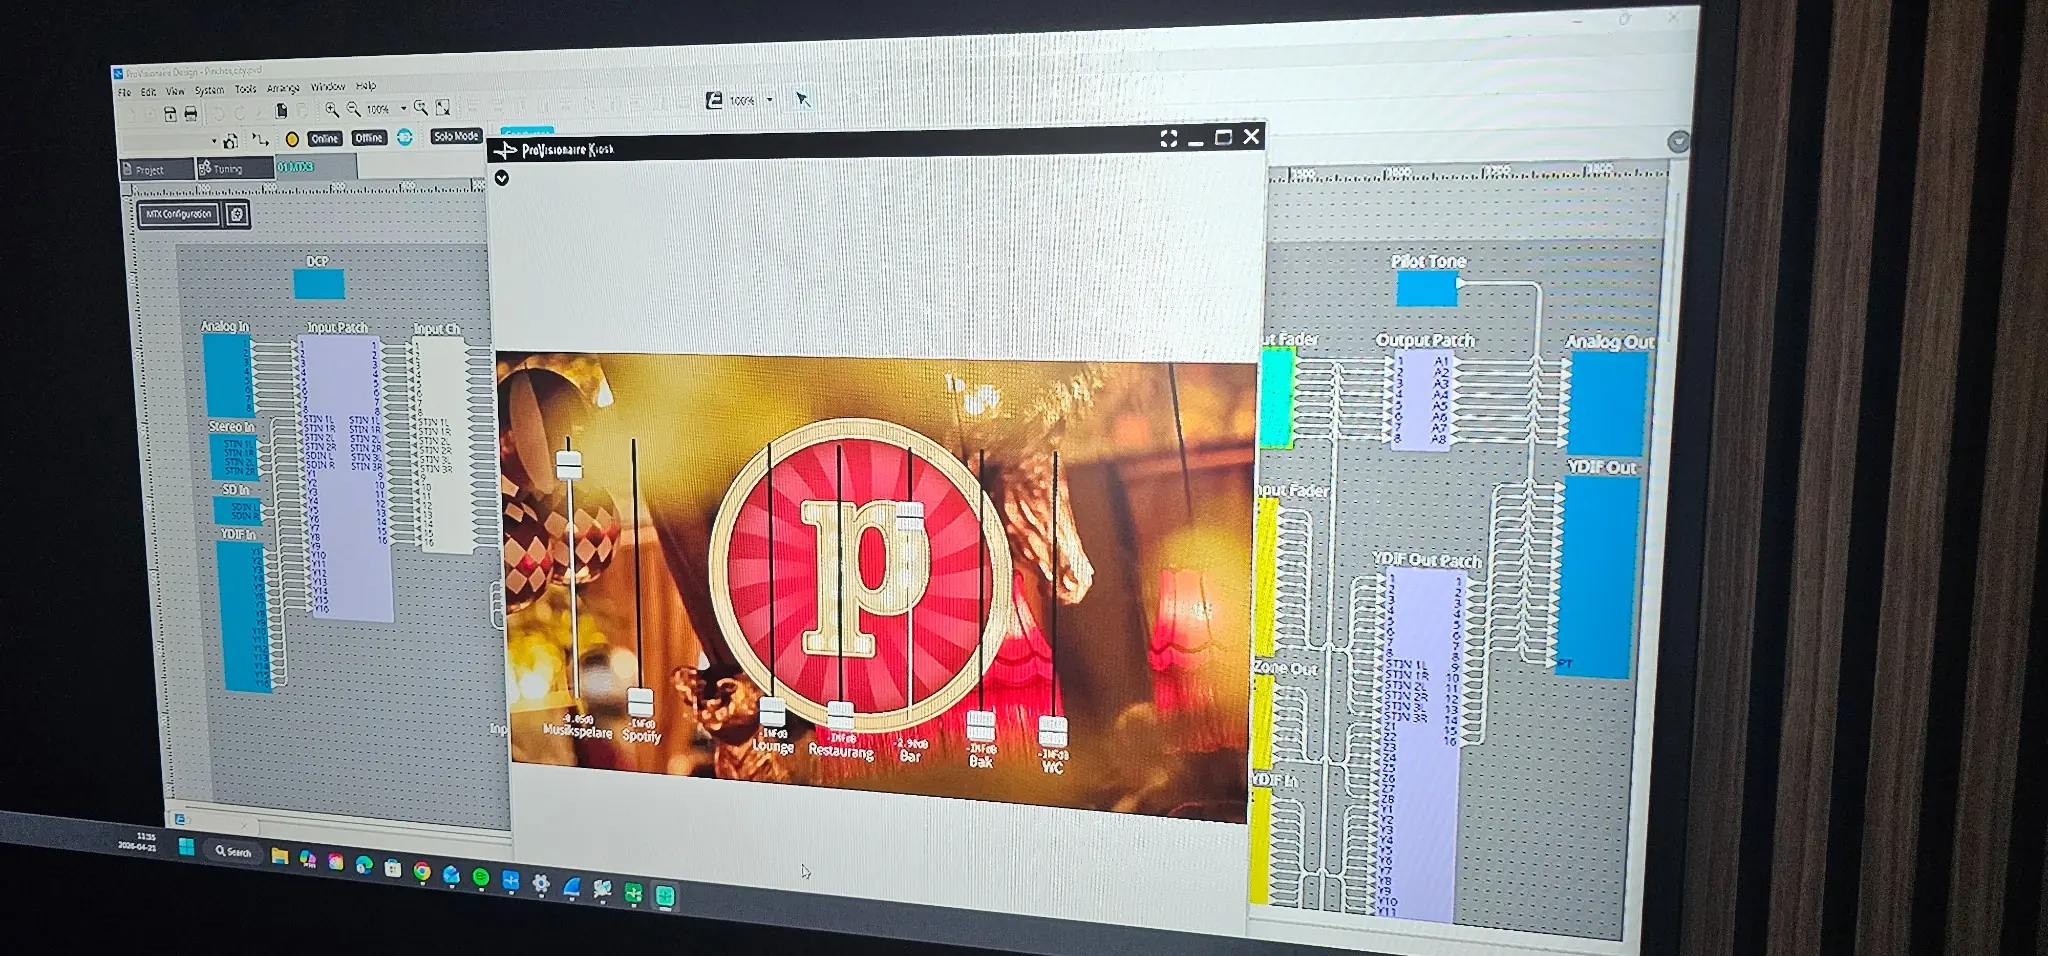2048x956 pixels.
Task: Click the Kiosk fullscreen corners icon
Action: pos(1168,139)
